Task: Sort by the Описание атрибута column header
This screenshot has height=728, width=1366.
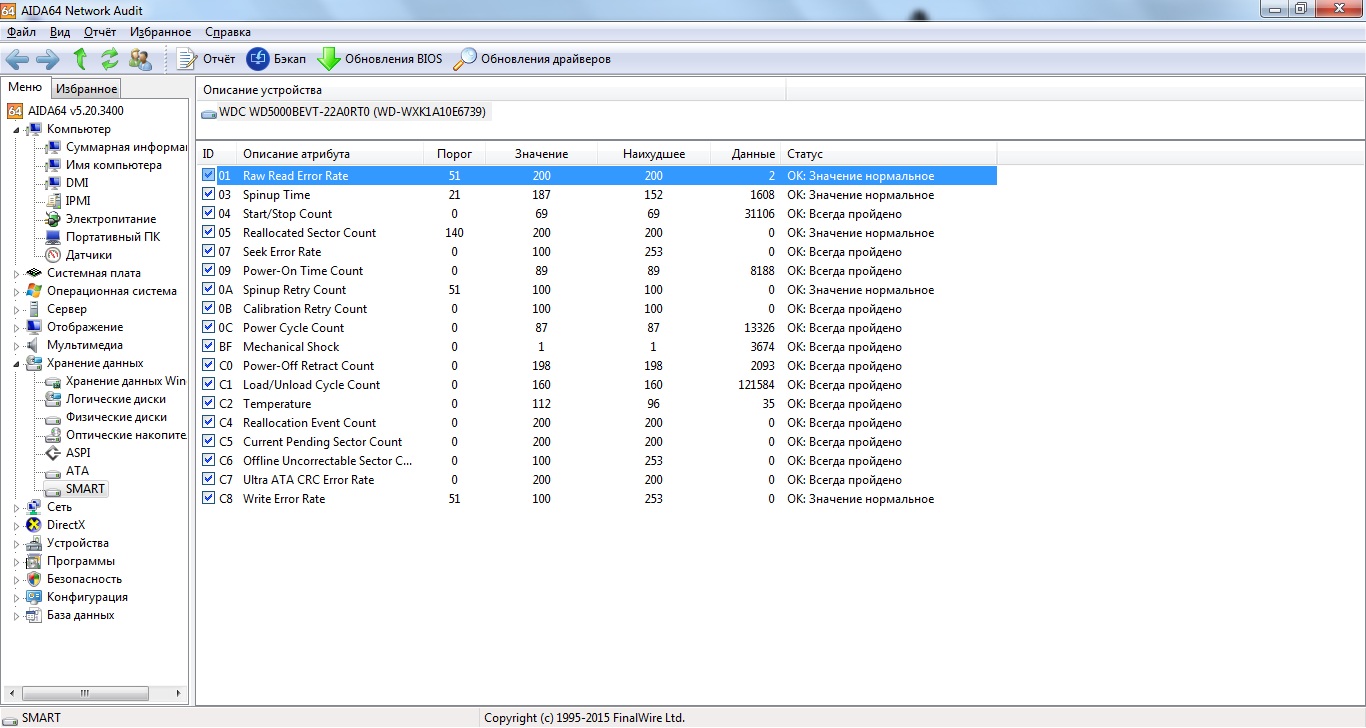Action: click(x=330, y=154)
